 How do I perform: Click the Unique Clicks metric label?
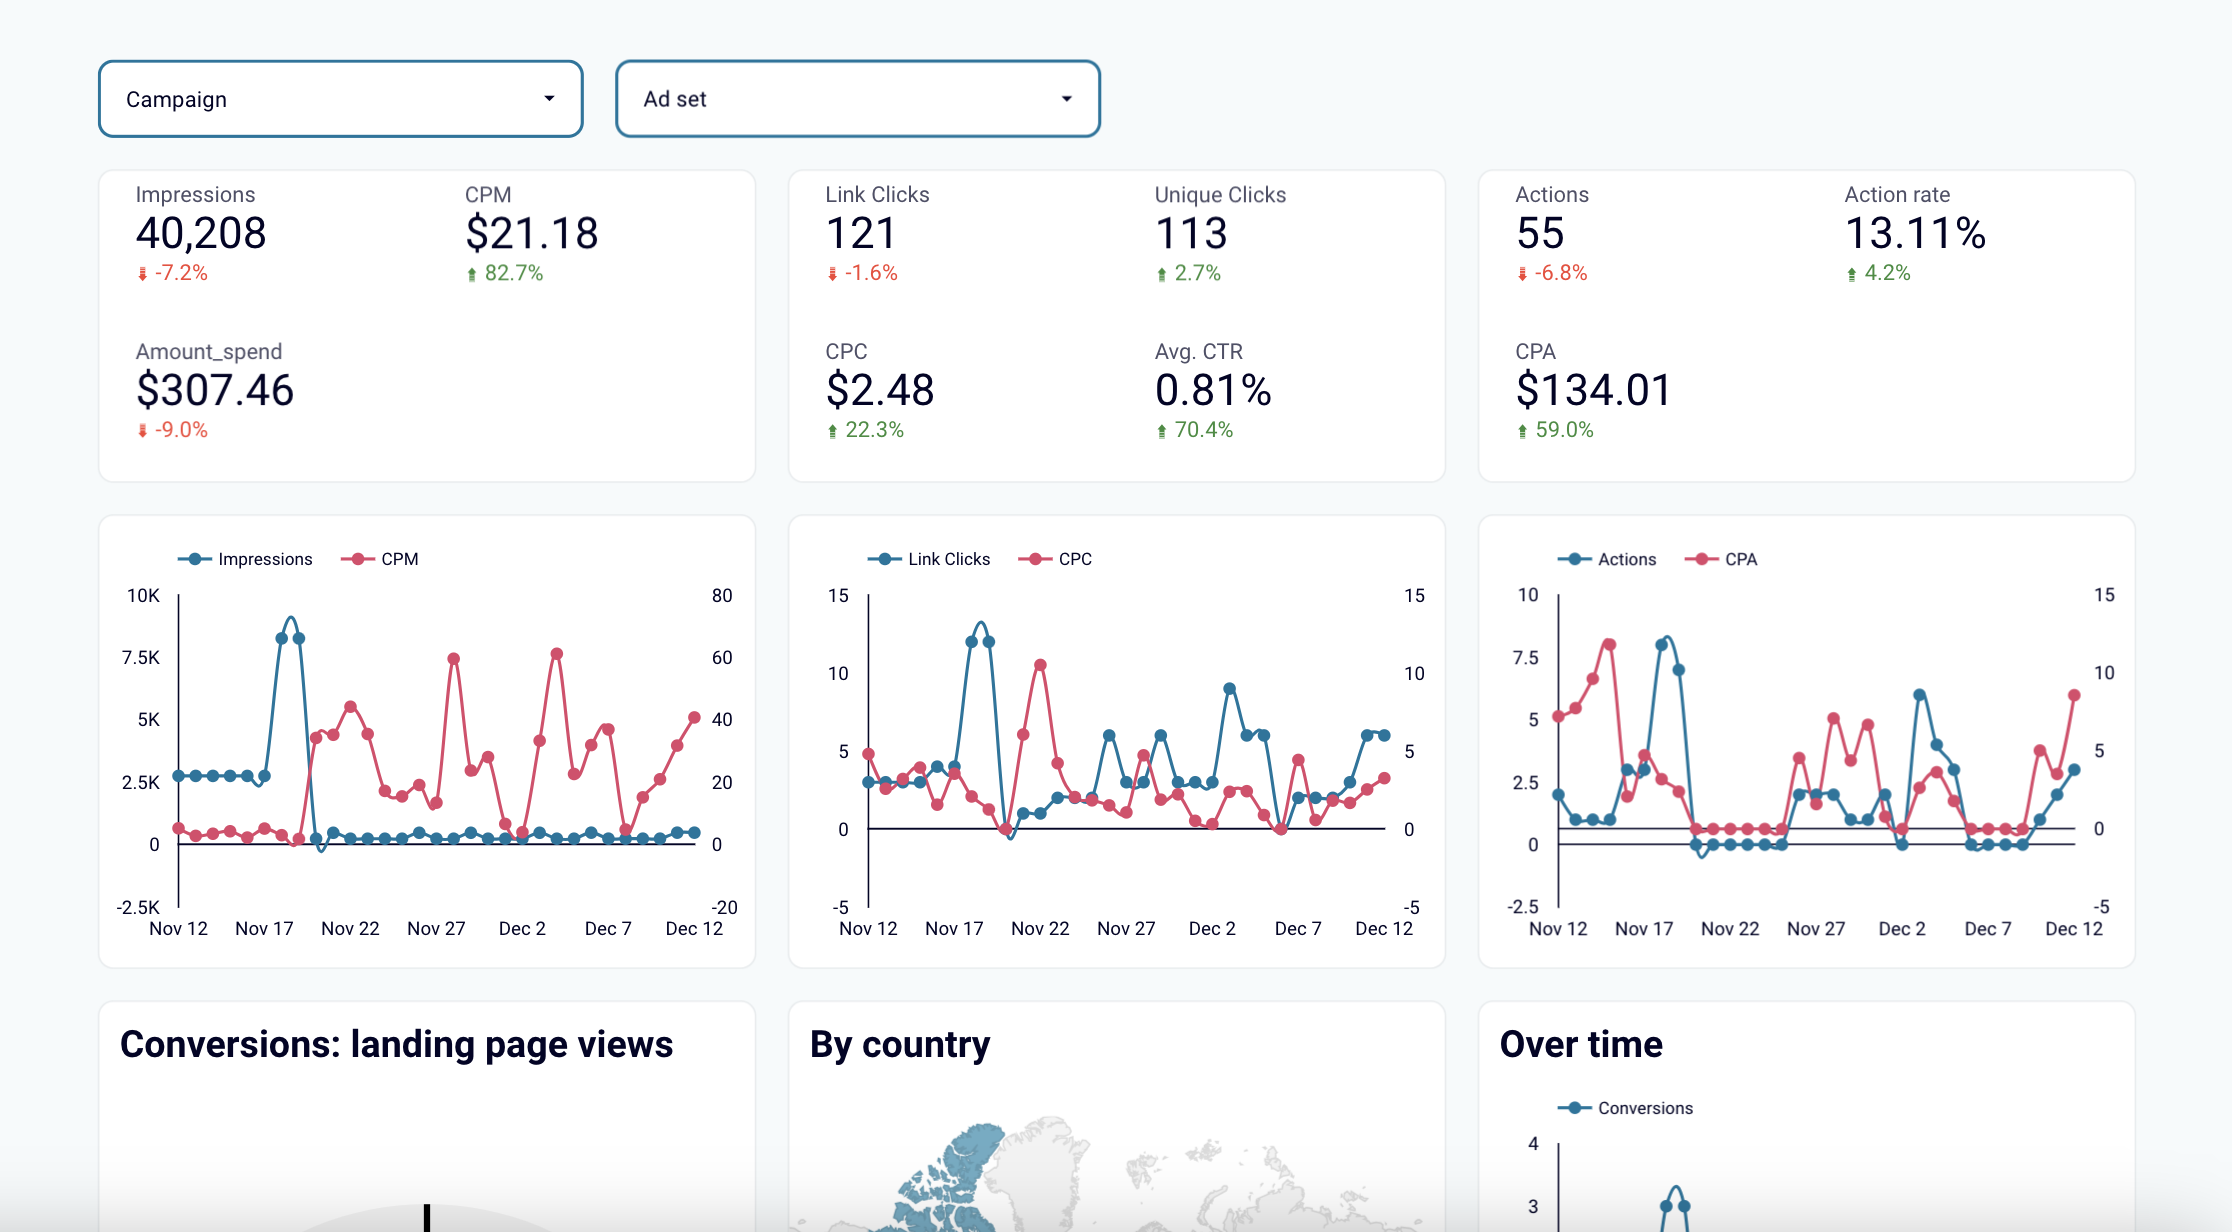pyautogui.click(x=1220, y=195)
